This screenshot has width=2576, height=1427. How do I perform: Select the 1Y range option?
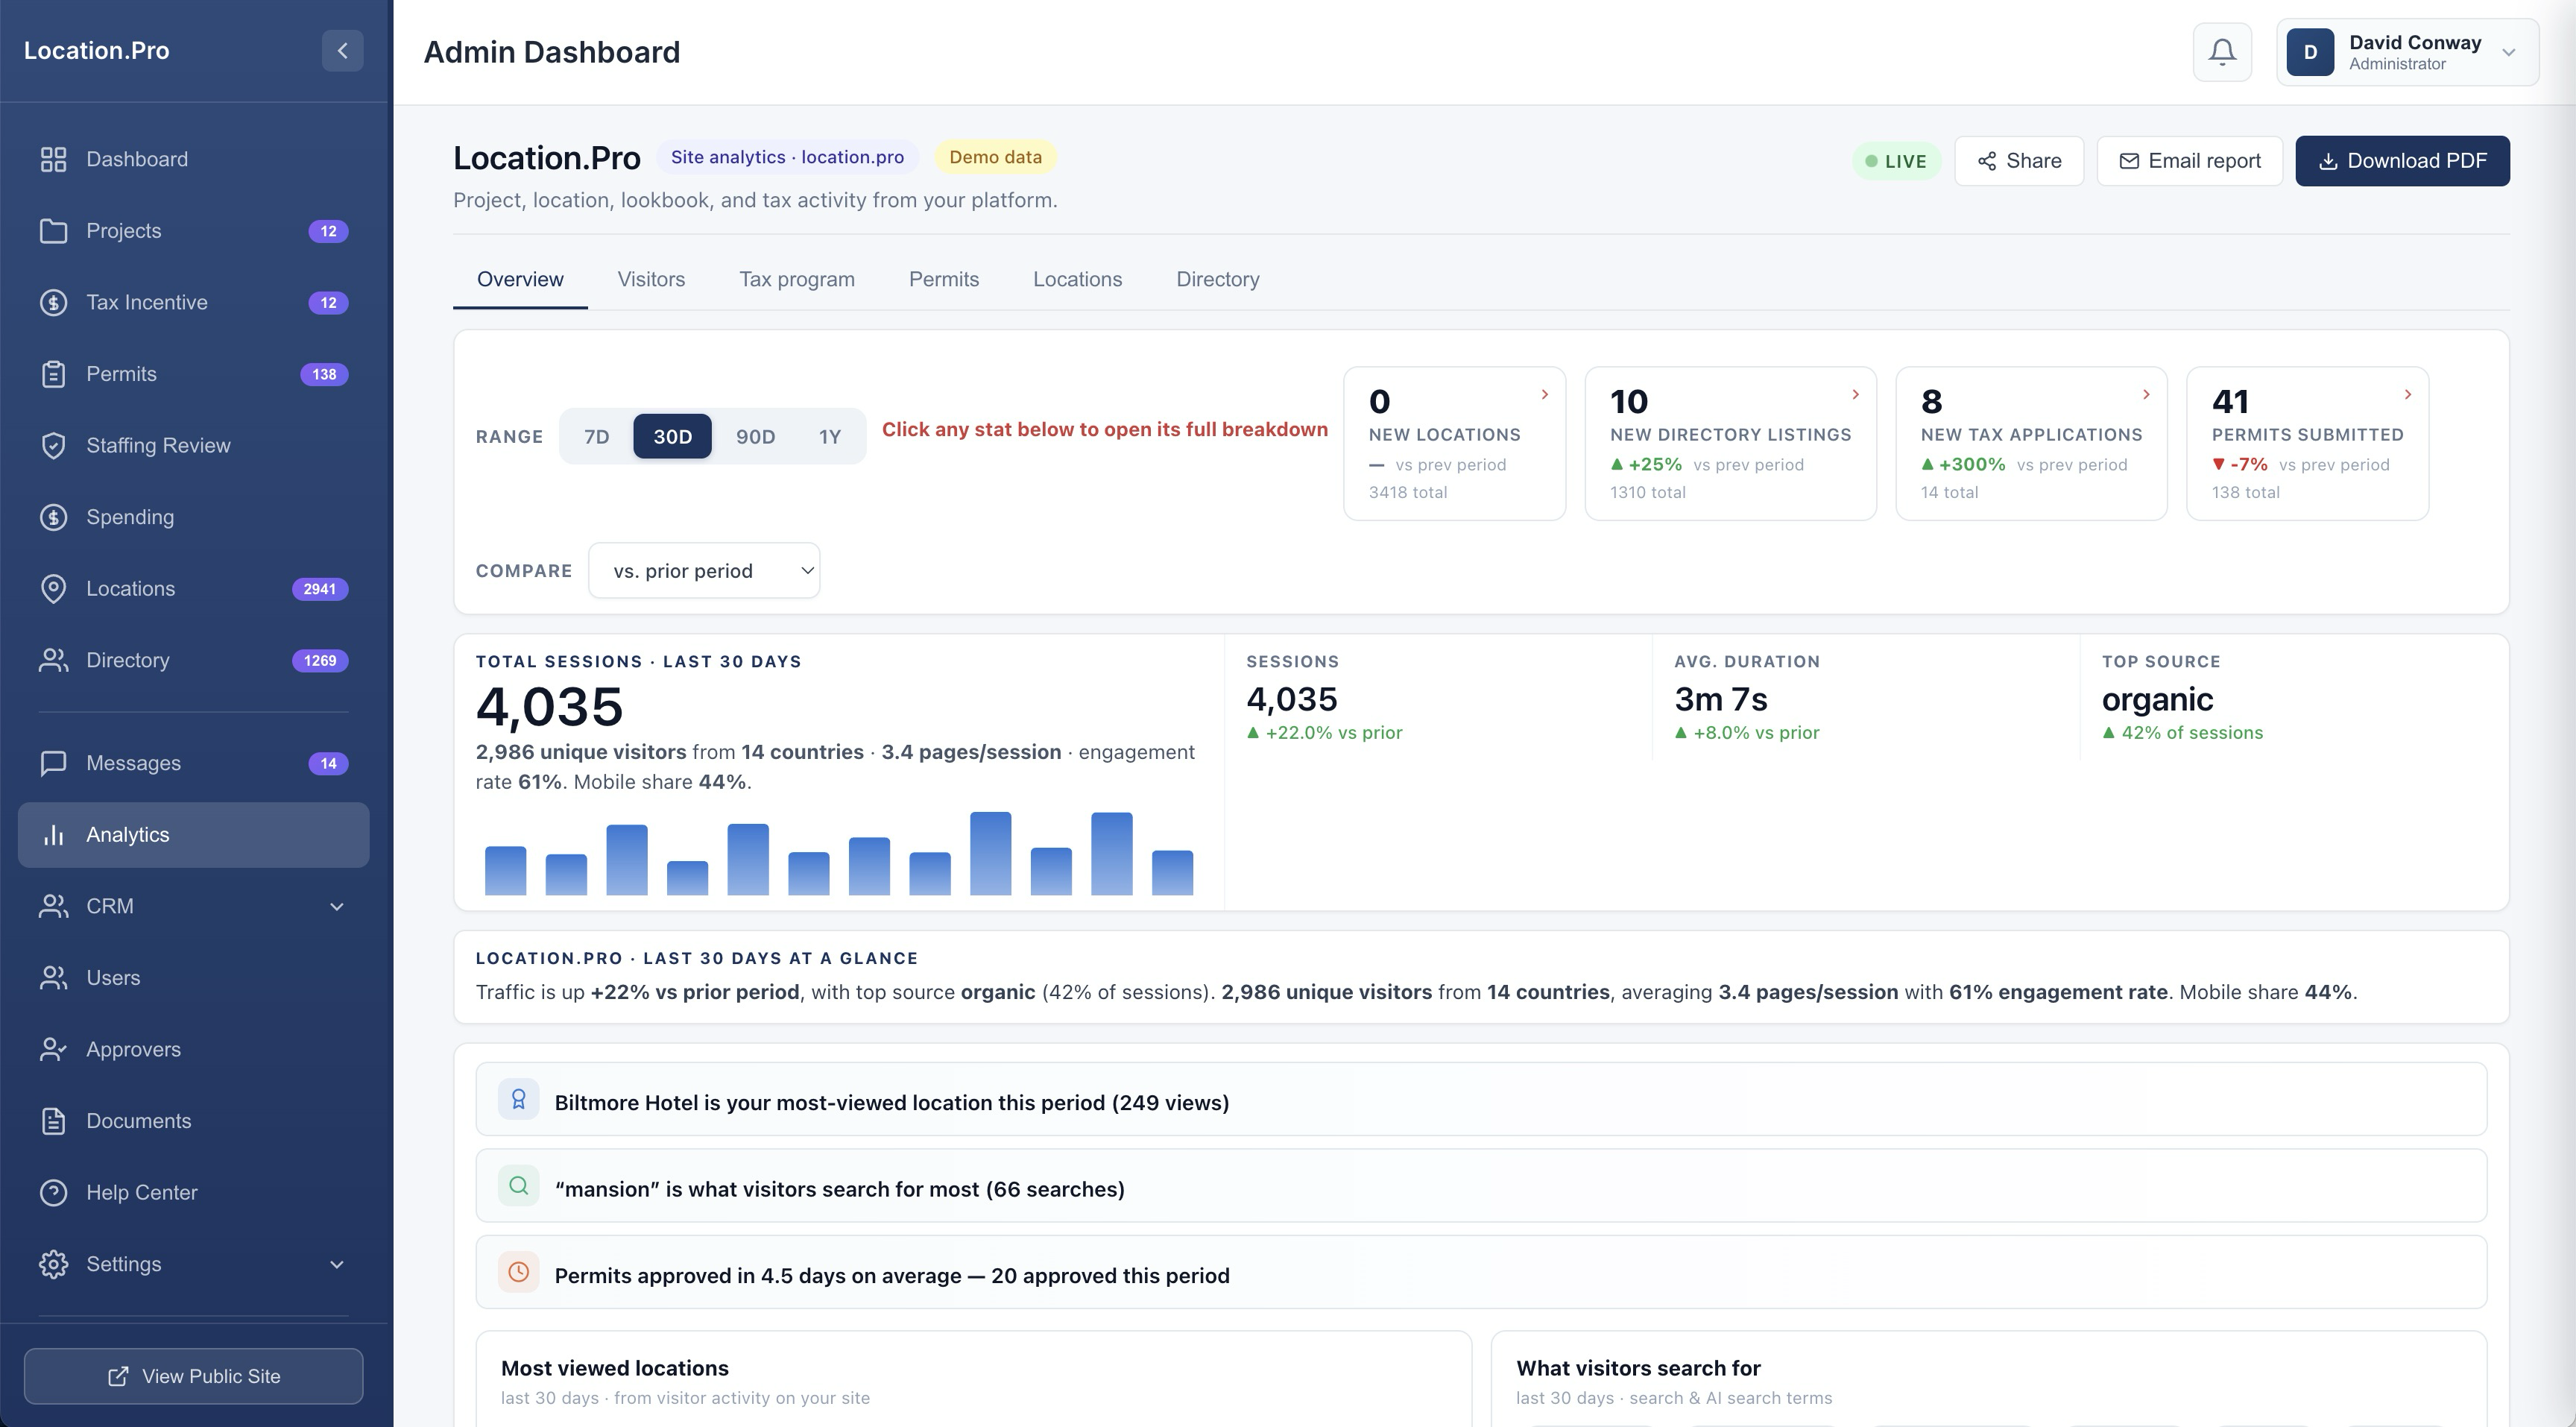(x=829, y=436)
